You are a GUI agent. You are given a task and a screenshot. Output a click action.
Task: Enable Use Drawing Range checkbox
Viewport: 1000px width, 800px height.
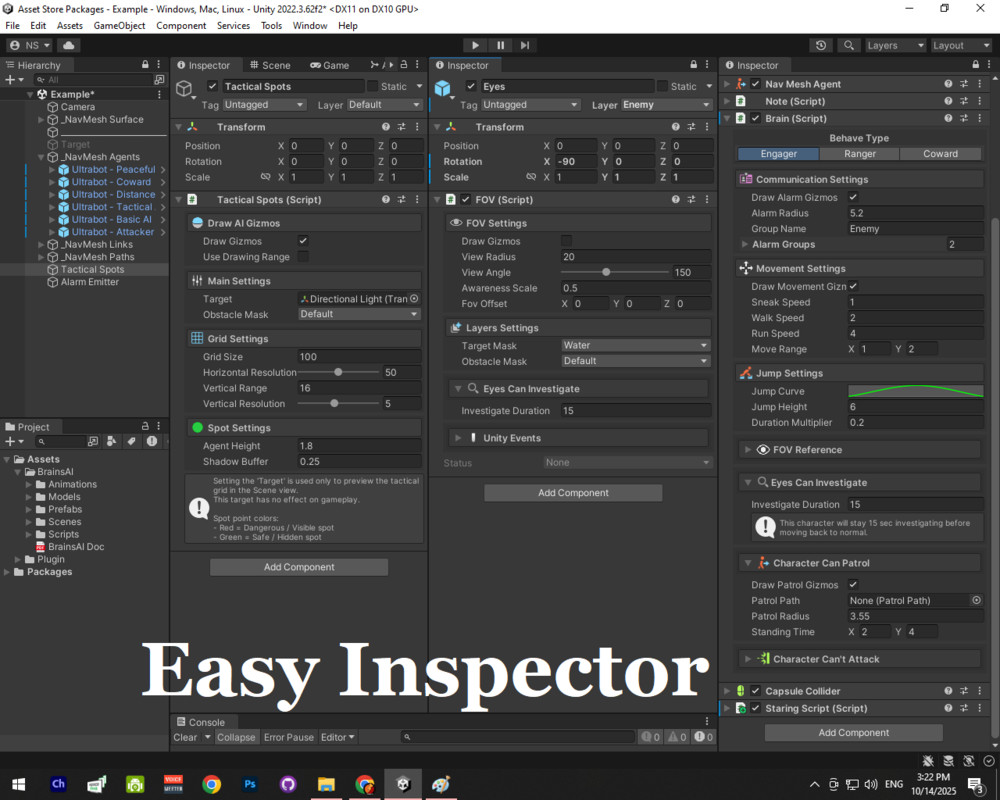point(303,256)
